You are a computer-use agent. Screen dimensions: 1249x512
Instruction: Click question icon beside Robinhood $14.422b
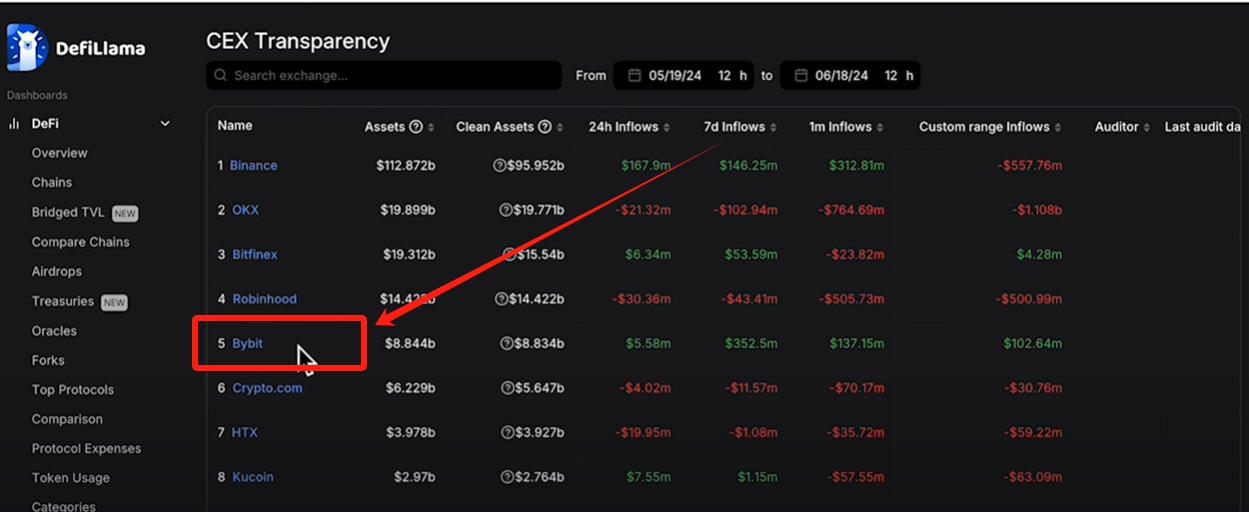point(501,299)
